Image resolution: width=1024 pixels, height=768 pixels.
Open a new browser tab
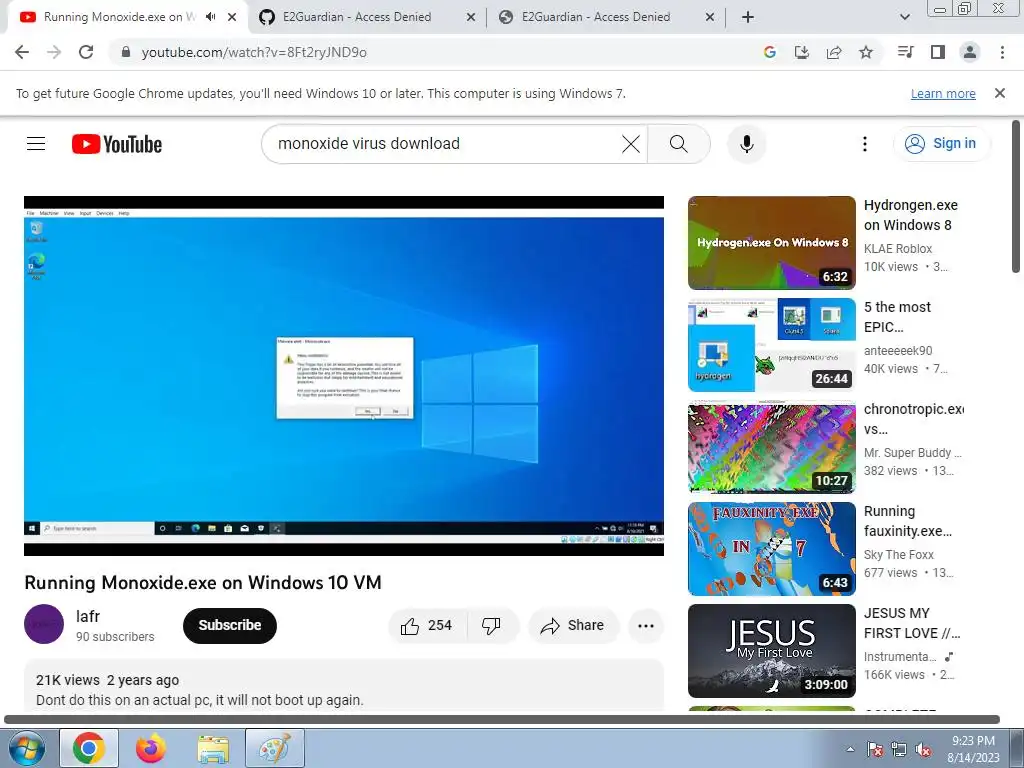(748, 17)
